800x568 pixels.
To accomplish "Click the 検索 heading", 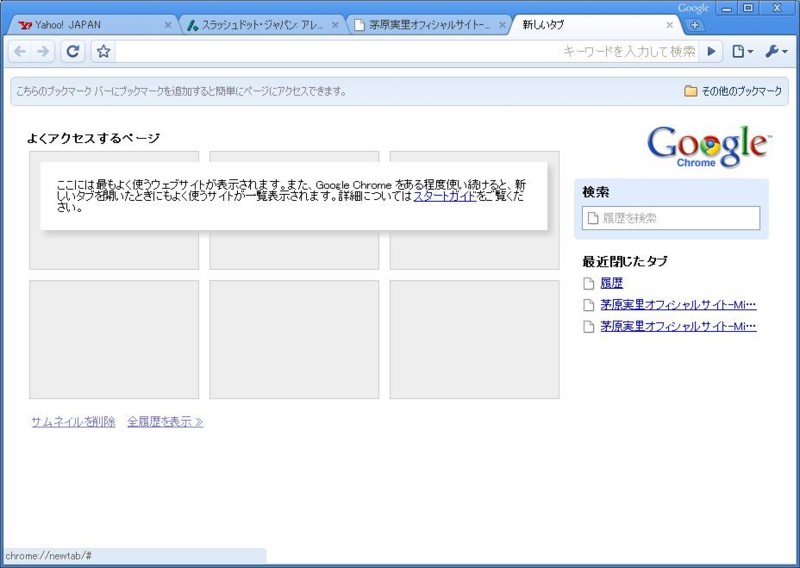I will (x=595, y=192).
